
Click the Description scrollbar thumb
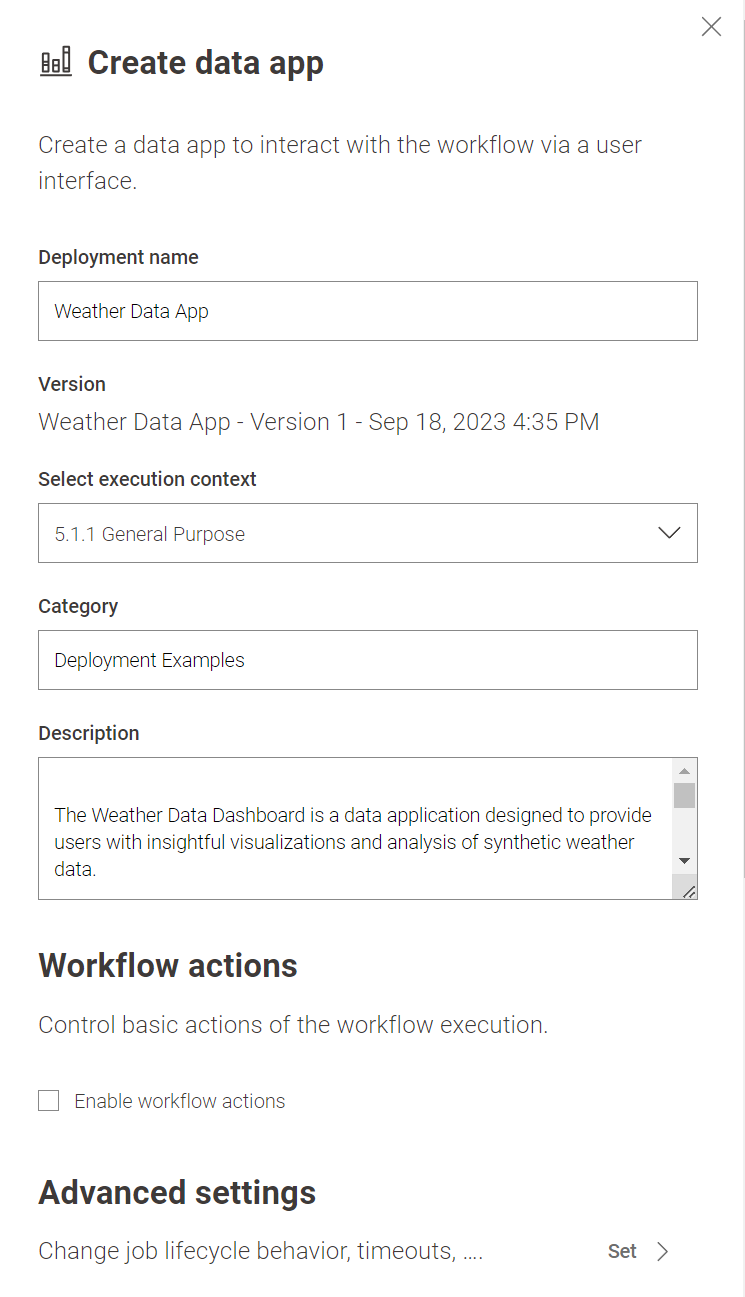[x=684, y=795]
